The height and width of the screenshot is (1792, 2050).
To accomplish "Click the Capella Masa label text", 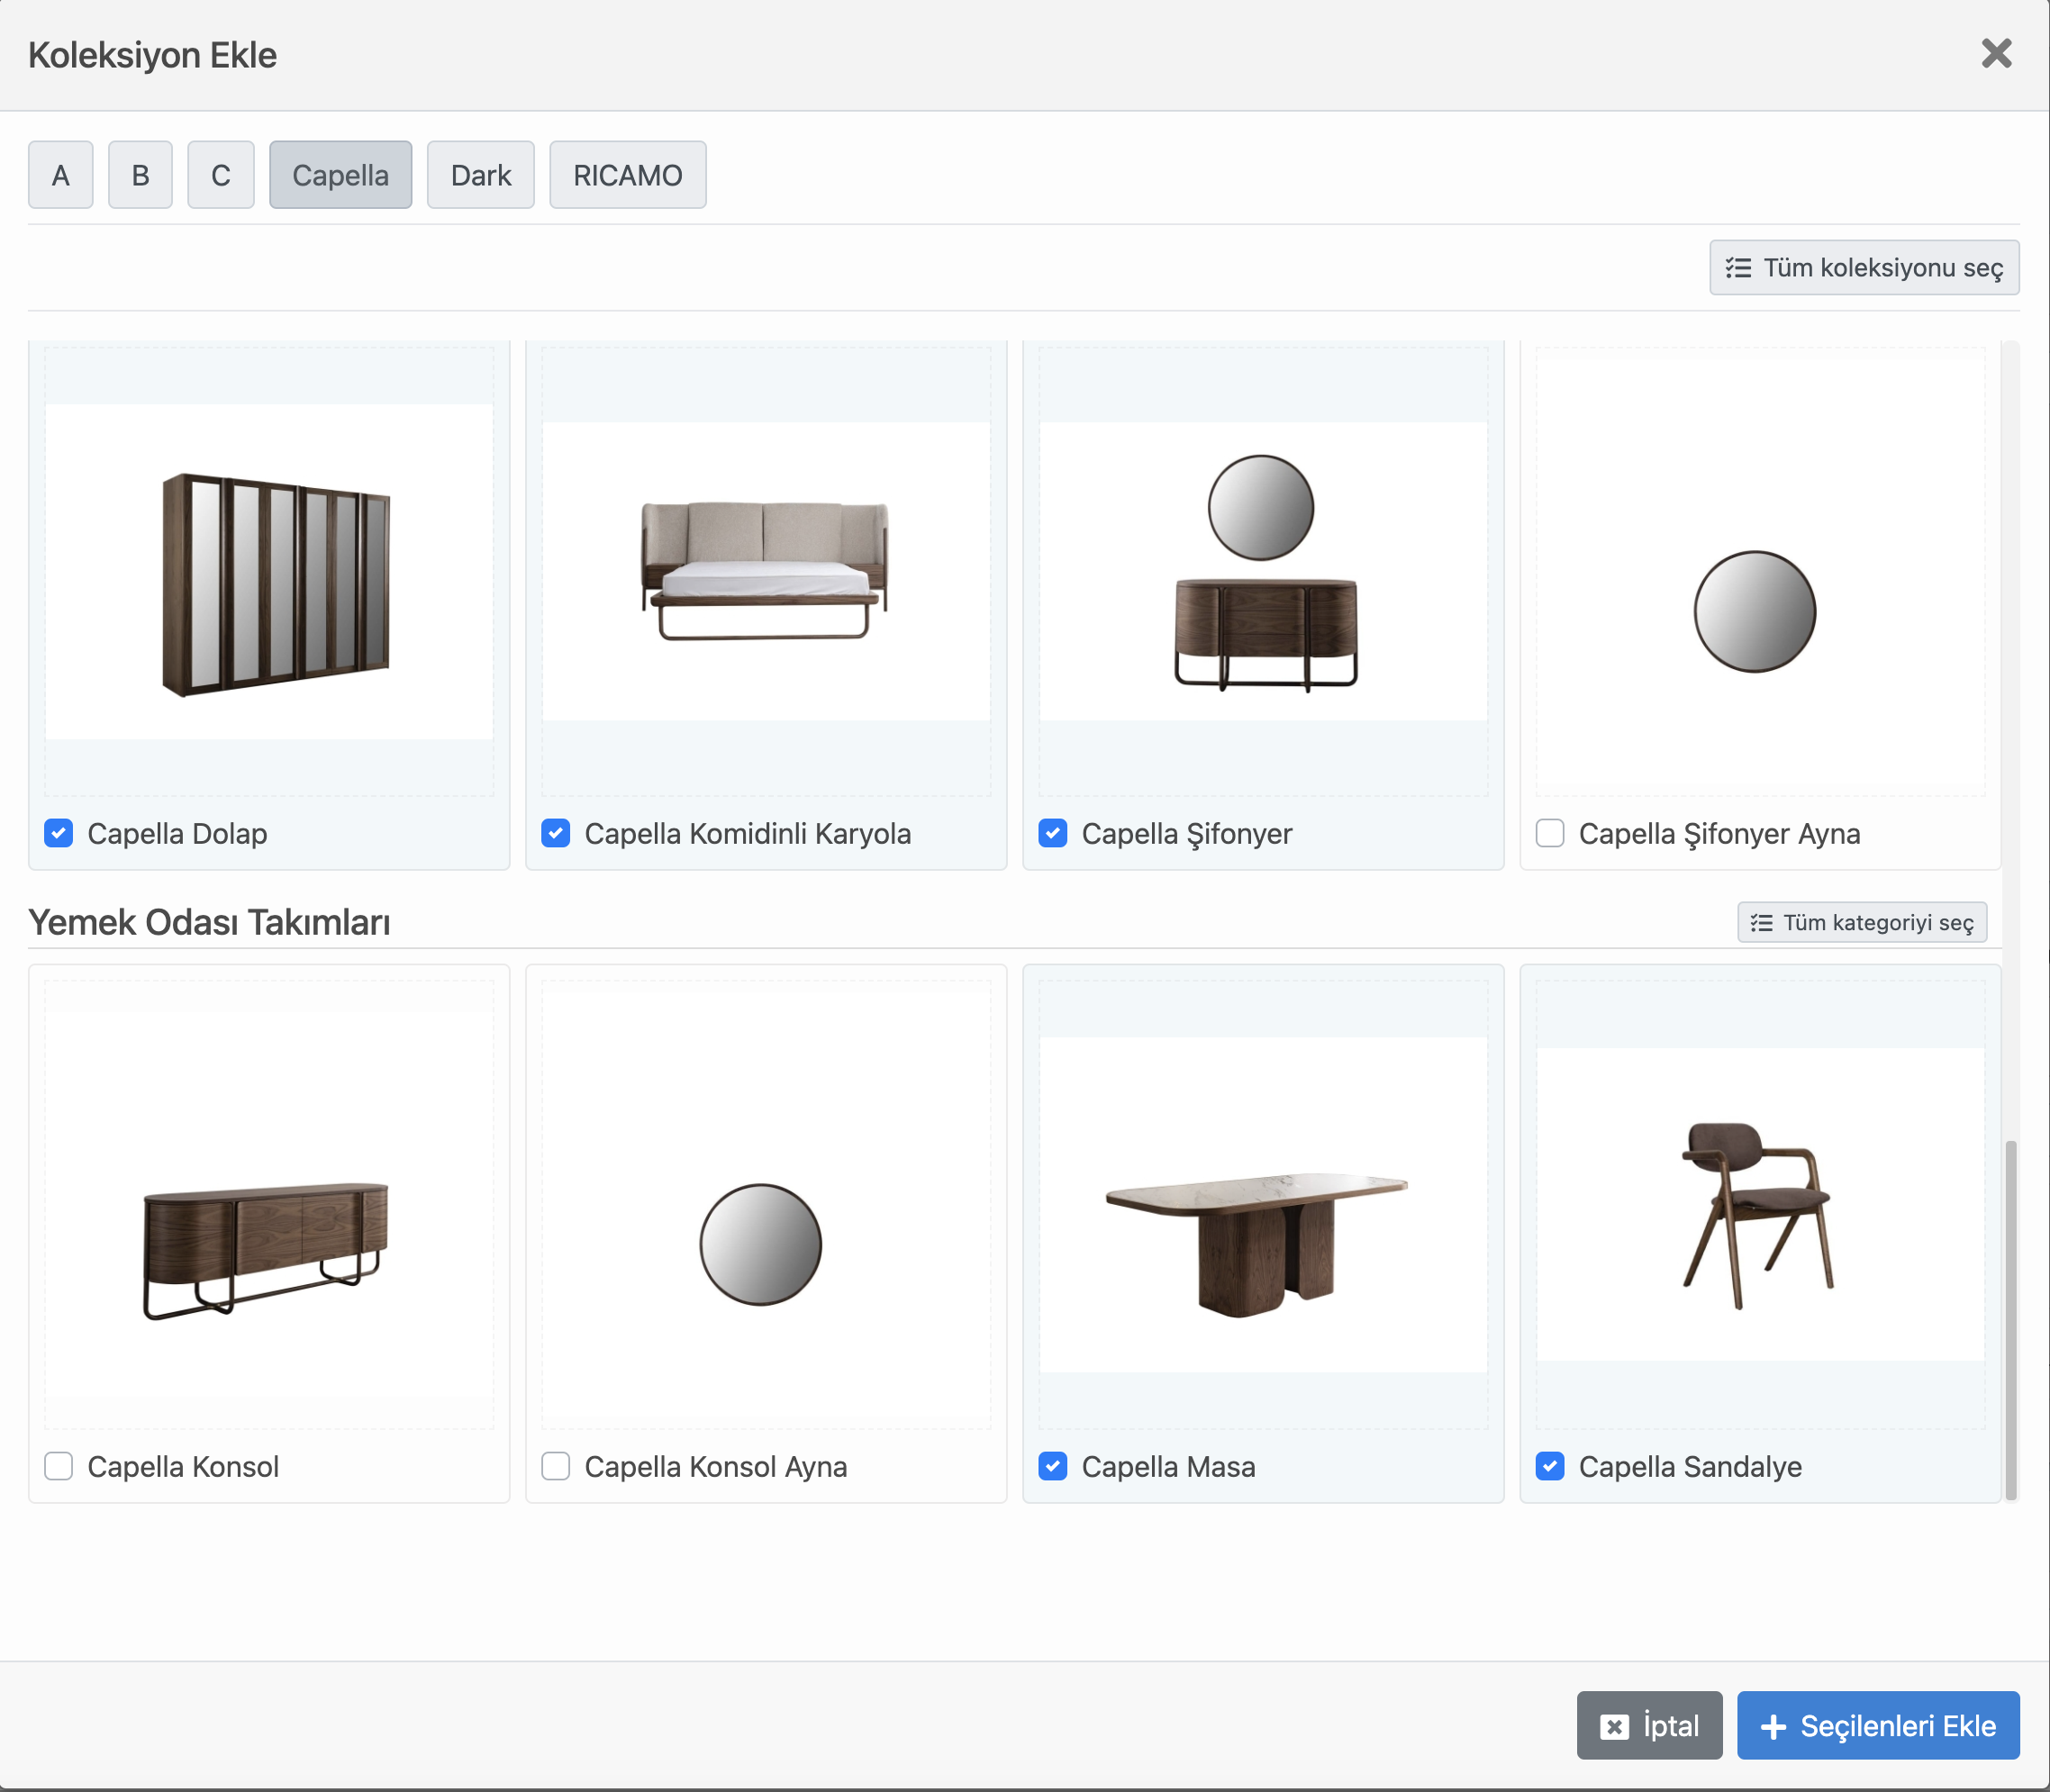I will pyautogui.click(x=1168, y=1466).
